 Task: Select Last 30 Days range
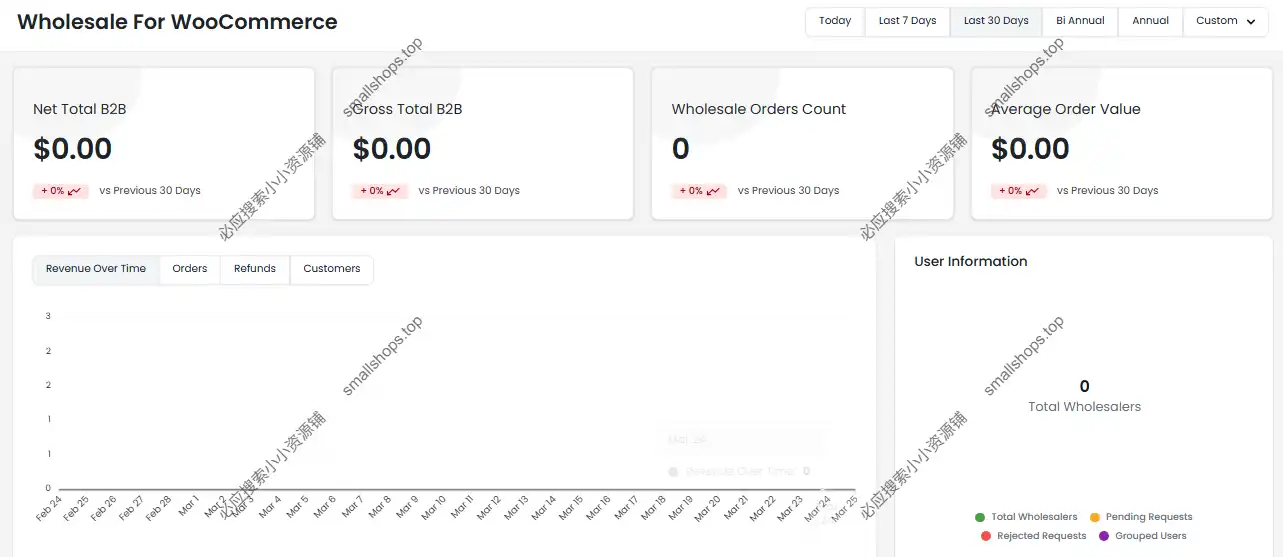click(996, 21)
